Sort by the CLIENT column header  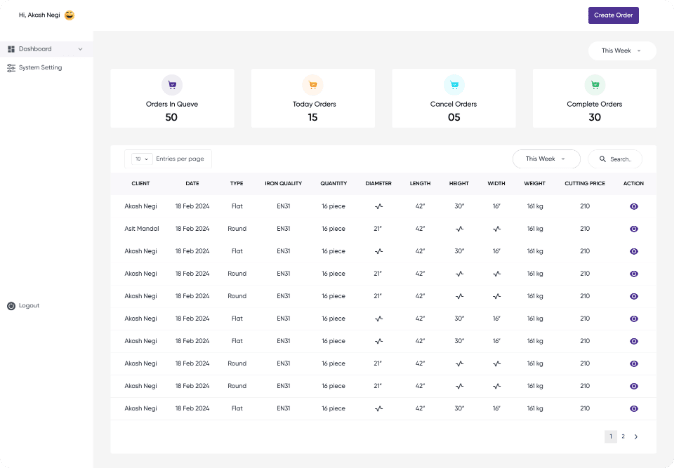point(141,184)
